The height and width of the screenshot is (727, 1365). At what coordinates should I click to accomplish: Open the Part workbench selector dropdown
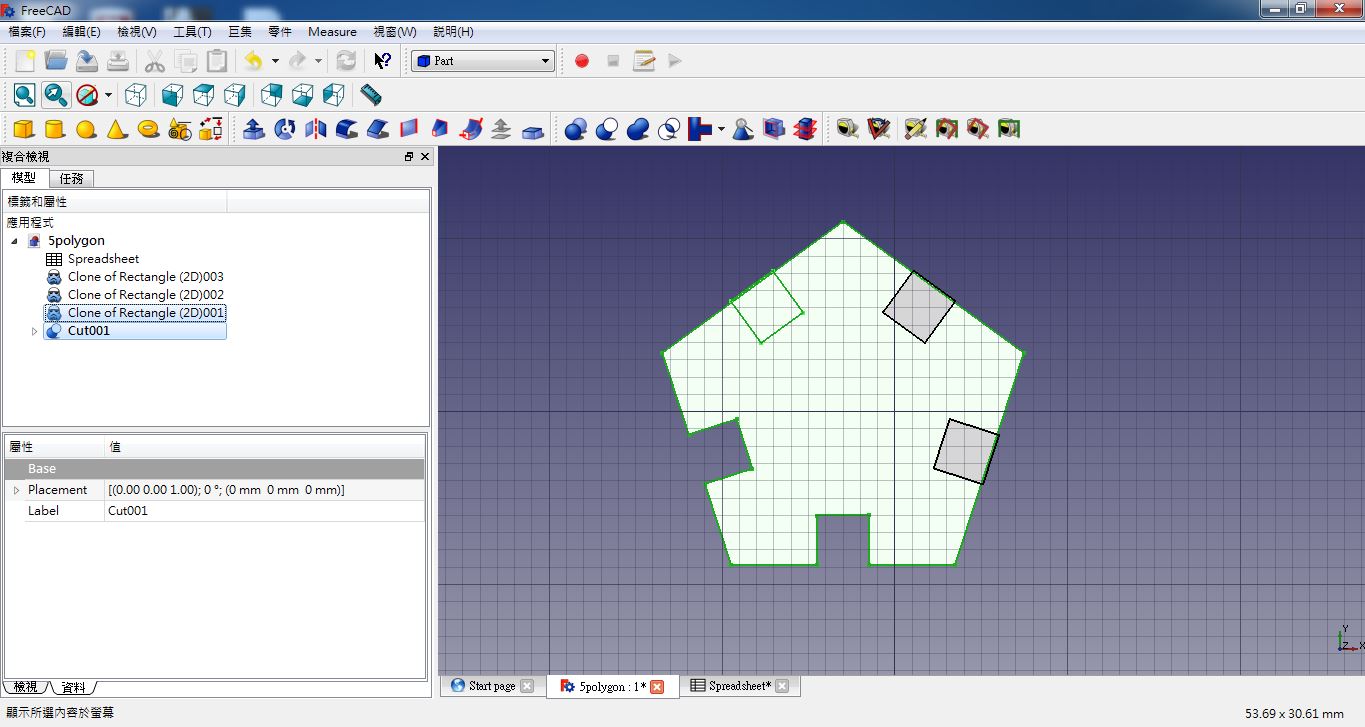[x=545, y=60]
